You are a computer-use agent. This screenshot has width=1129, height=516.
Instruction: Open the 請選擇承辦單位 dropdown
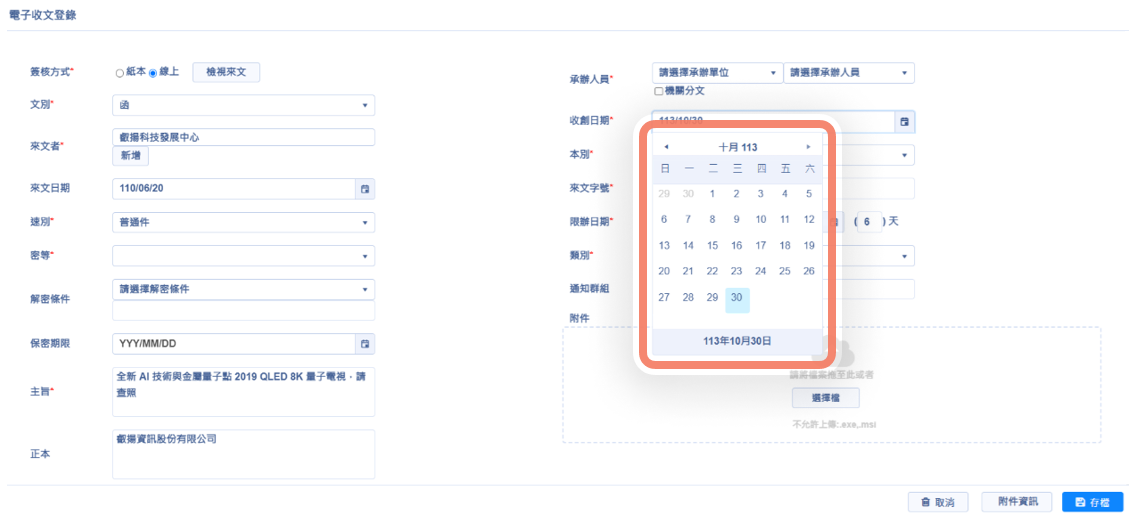point(716,73)
